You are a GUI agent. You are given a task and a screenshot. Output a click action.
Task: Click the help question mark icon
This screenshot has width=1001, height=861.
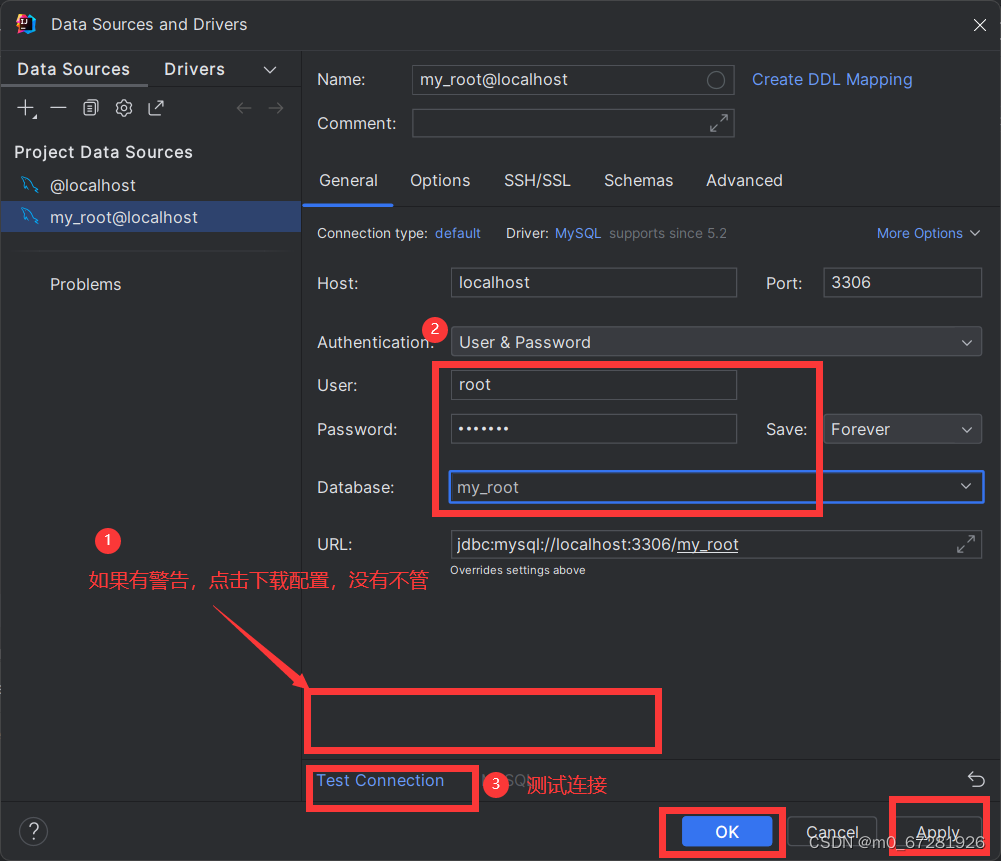point(33,831)
